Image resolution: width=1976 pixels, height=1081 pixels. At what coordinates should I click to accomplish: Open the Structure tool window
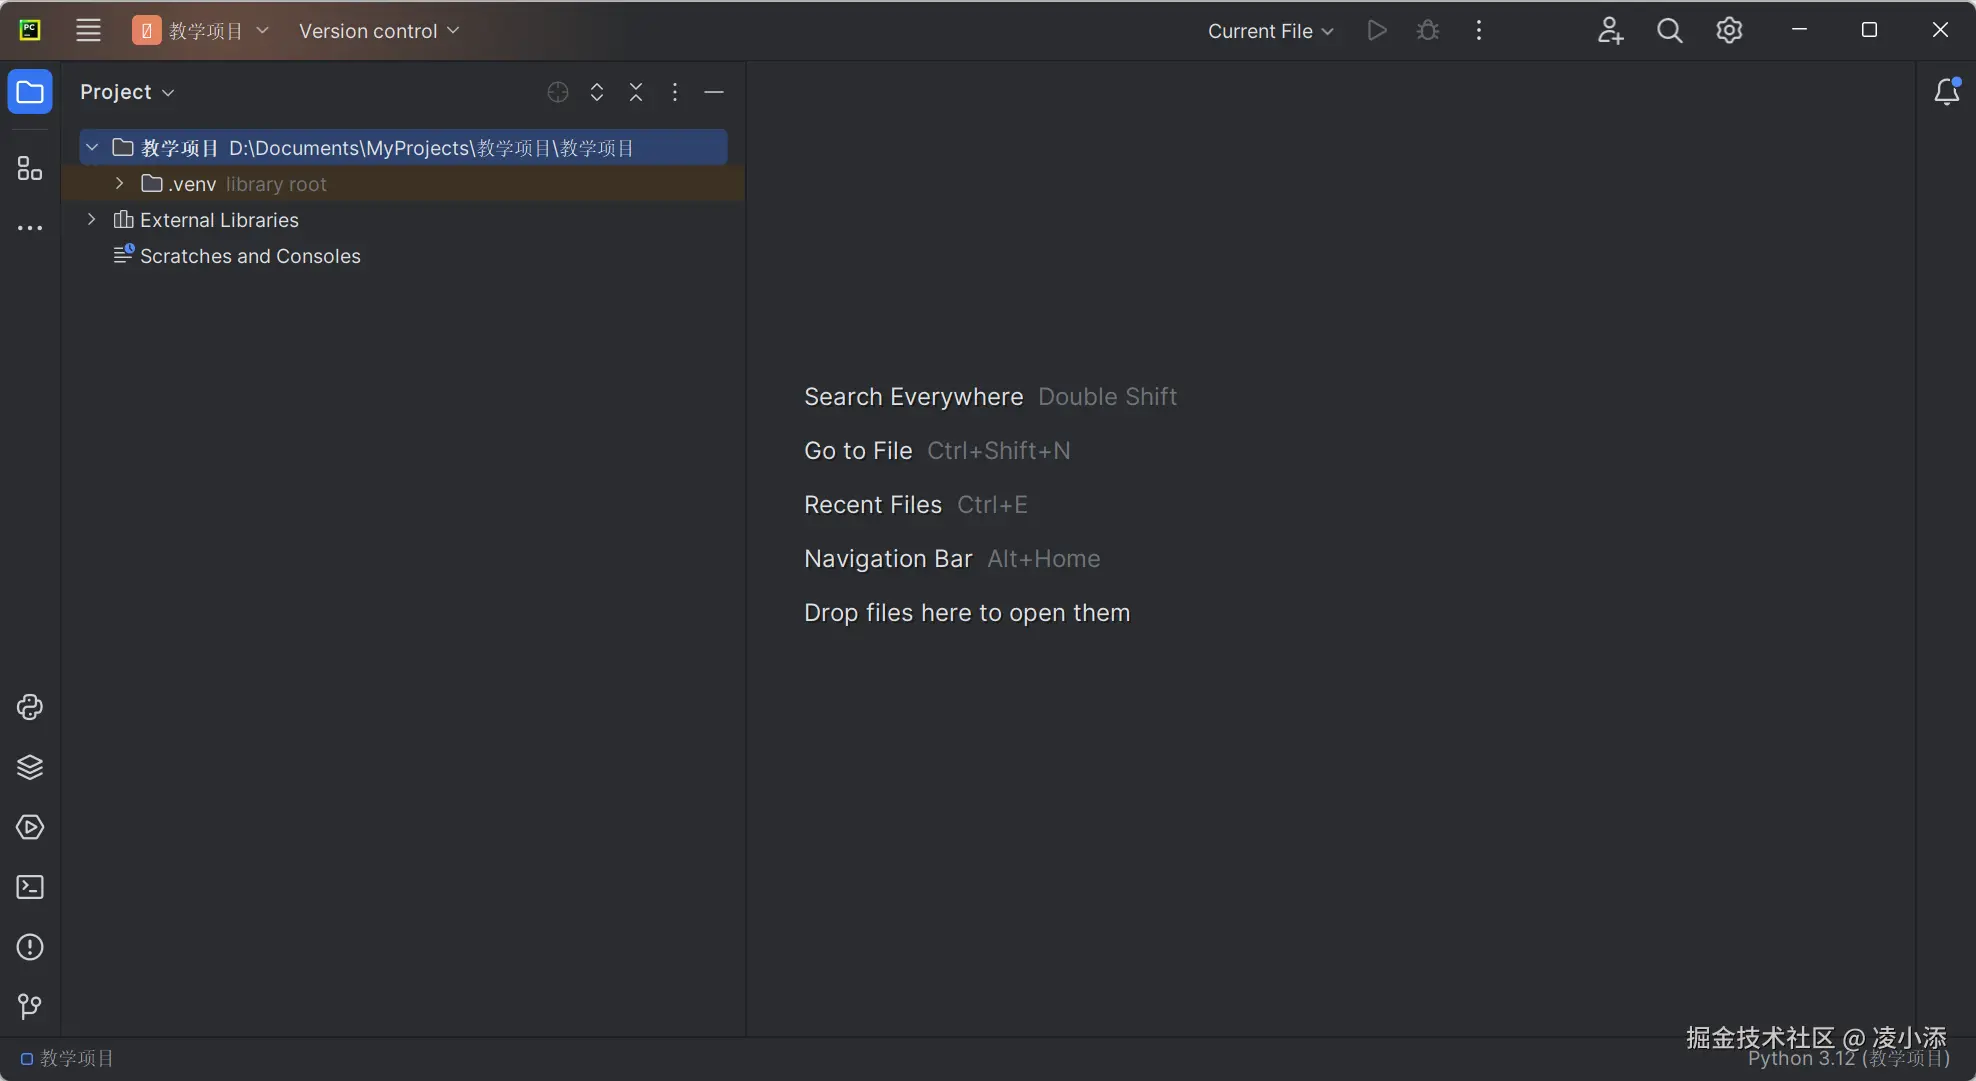point(30,168)
